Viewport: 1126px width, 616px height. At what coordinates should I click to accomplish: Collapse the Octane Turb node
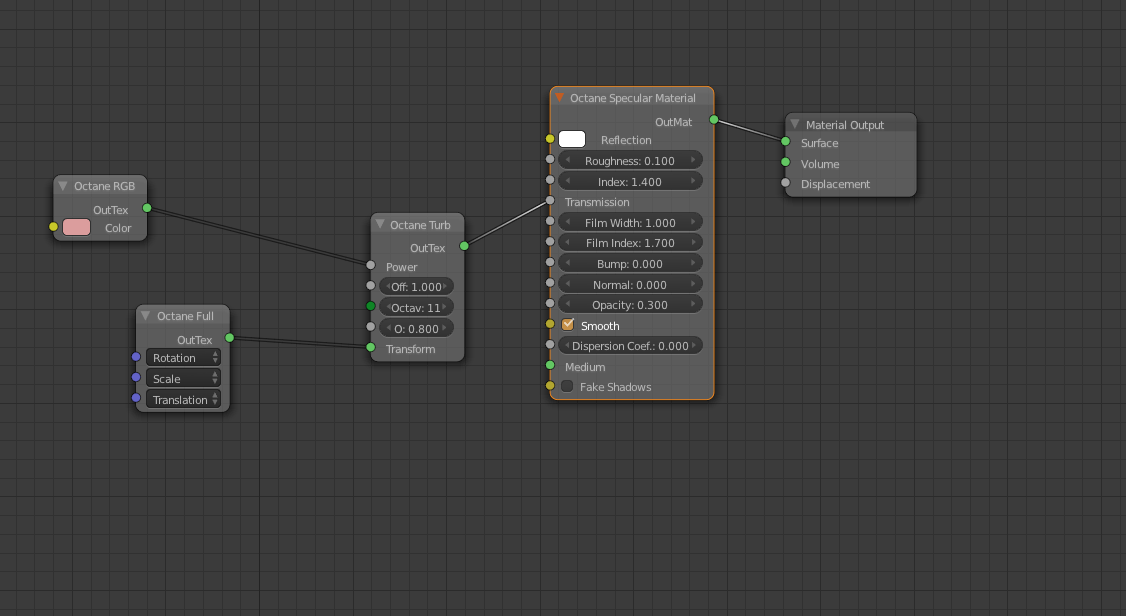(x=381, y=224)
